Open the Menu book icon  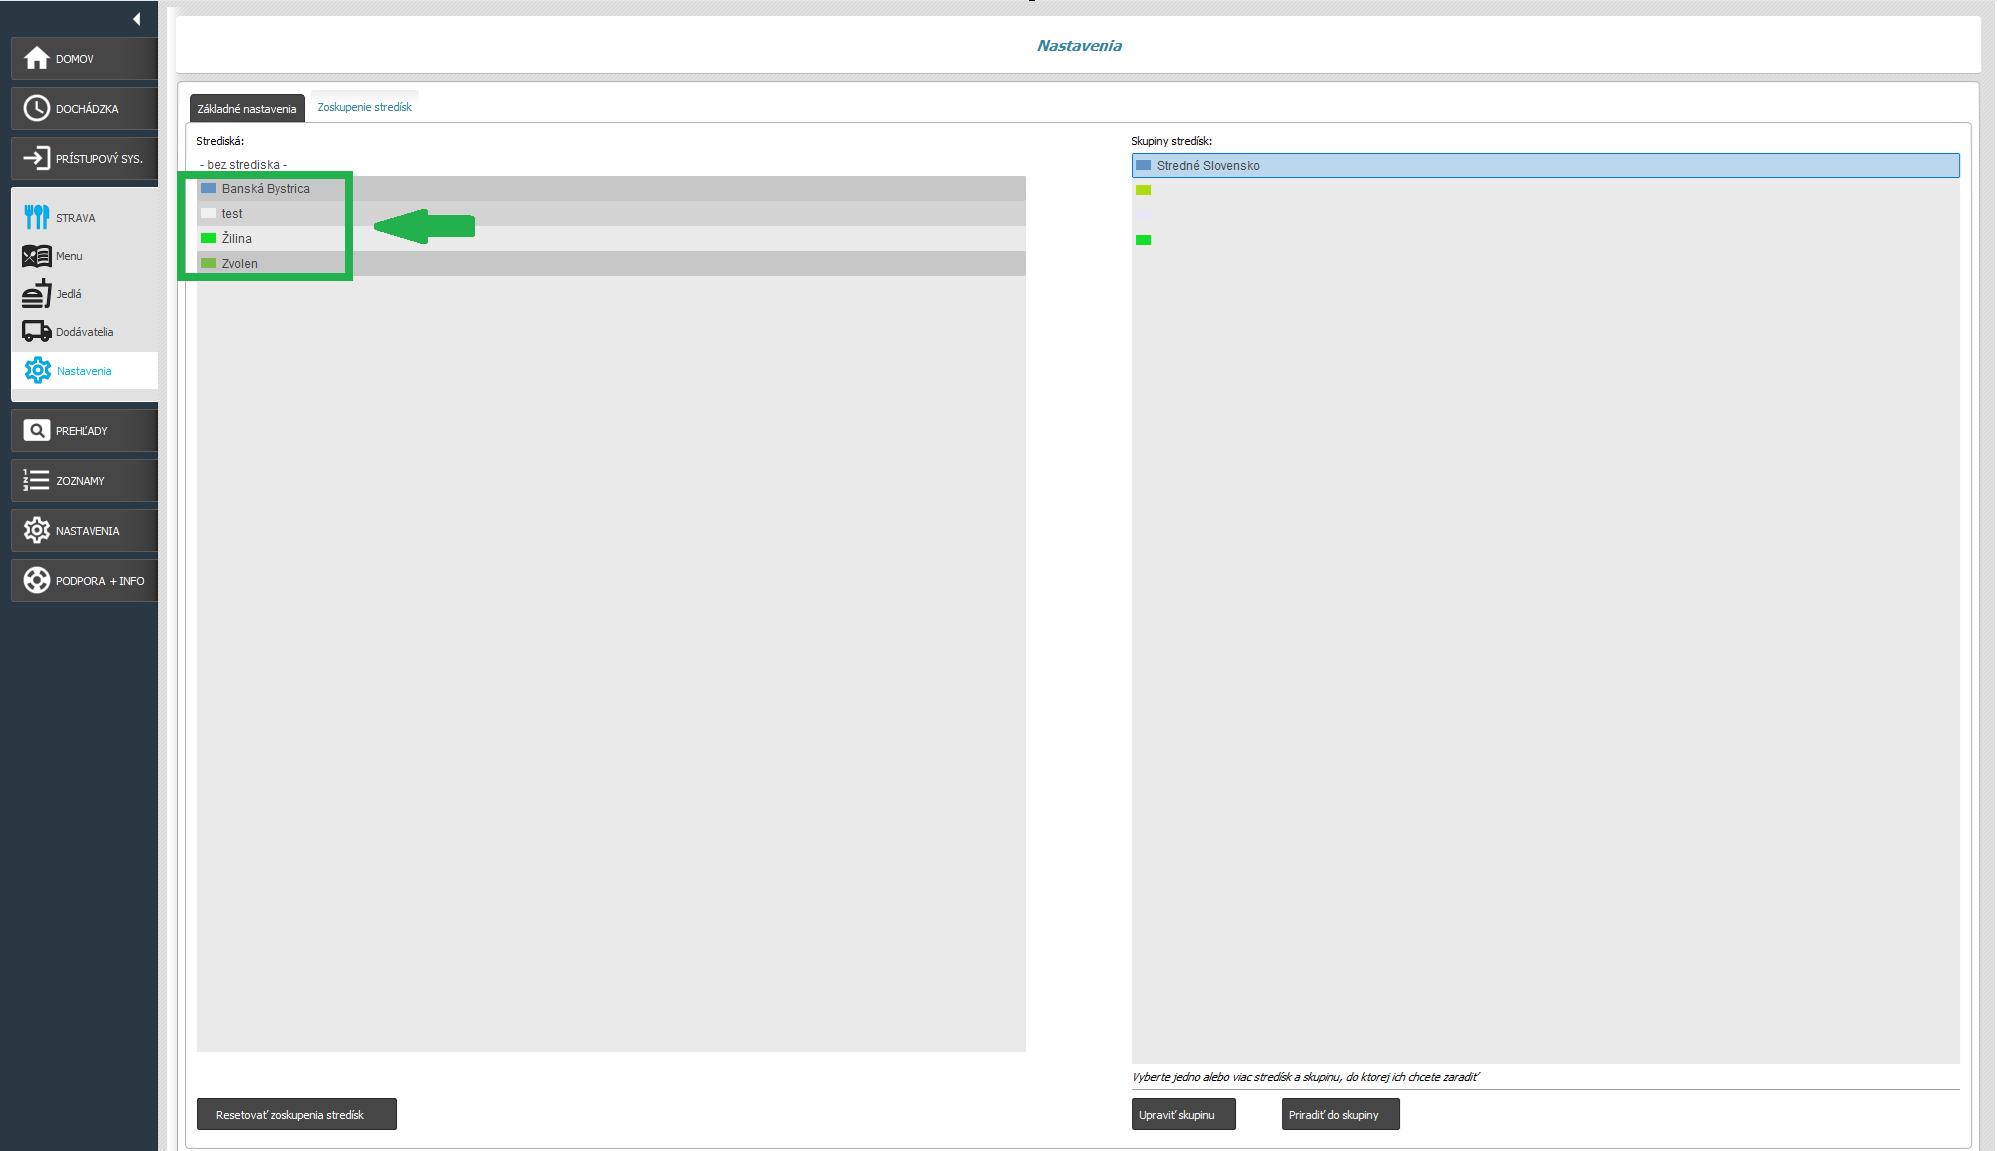coord(37,256)
